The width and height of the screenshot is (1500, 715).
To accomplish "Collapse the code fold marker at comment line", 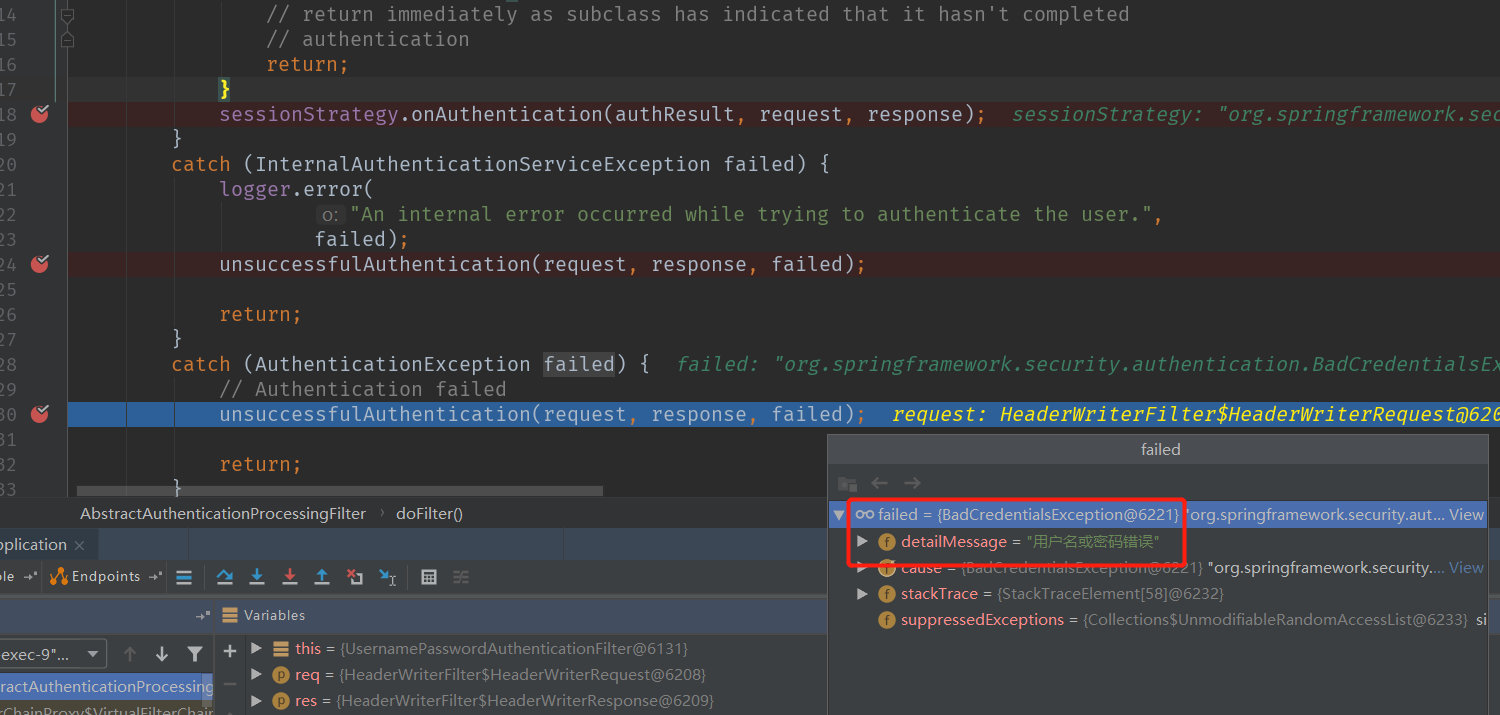I will point(67,16).
